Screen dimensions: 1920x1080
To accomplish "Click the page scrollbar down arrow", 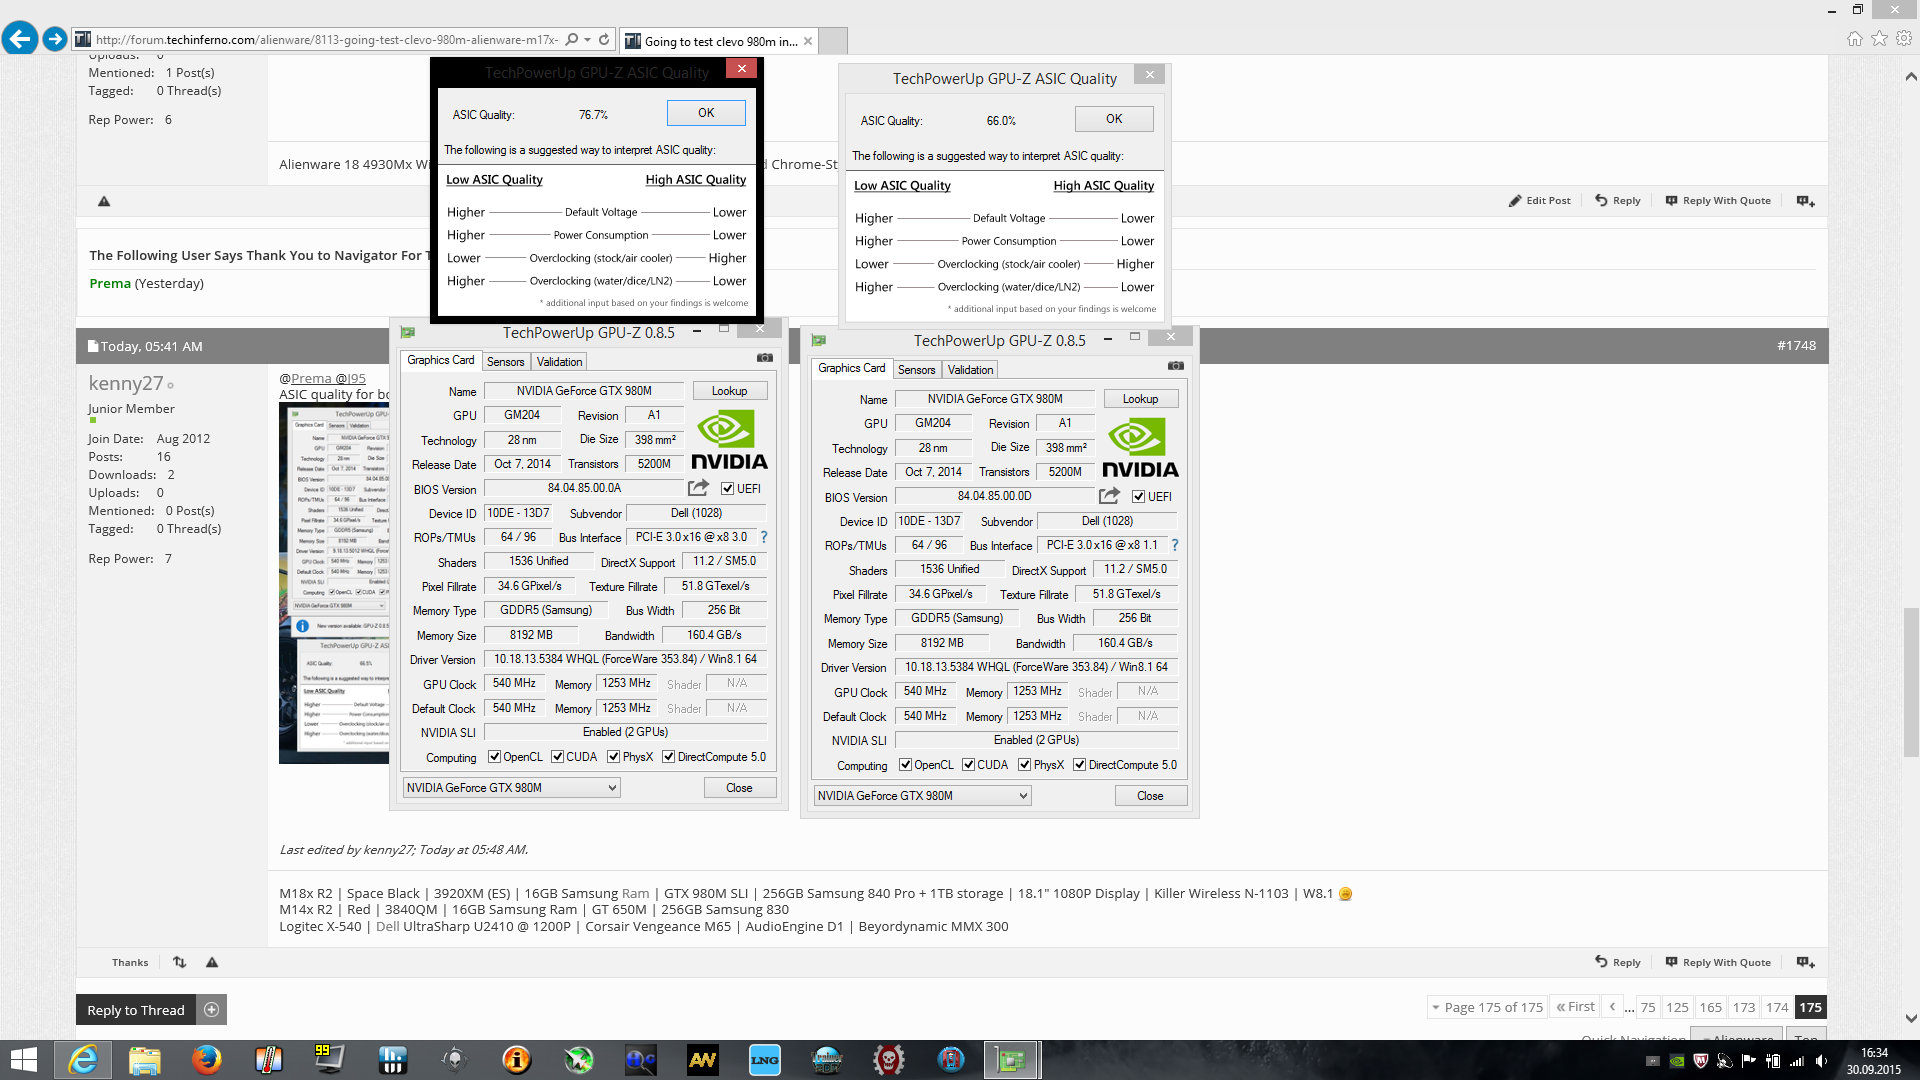I will (x=1911, y=1019).
